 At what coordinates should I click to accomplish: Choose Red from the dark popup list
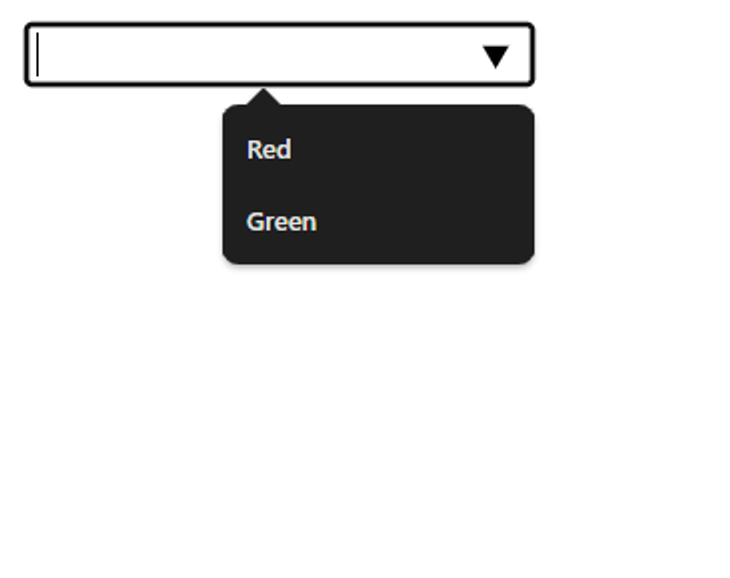click(x=378, y=149)
